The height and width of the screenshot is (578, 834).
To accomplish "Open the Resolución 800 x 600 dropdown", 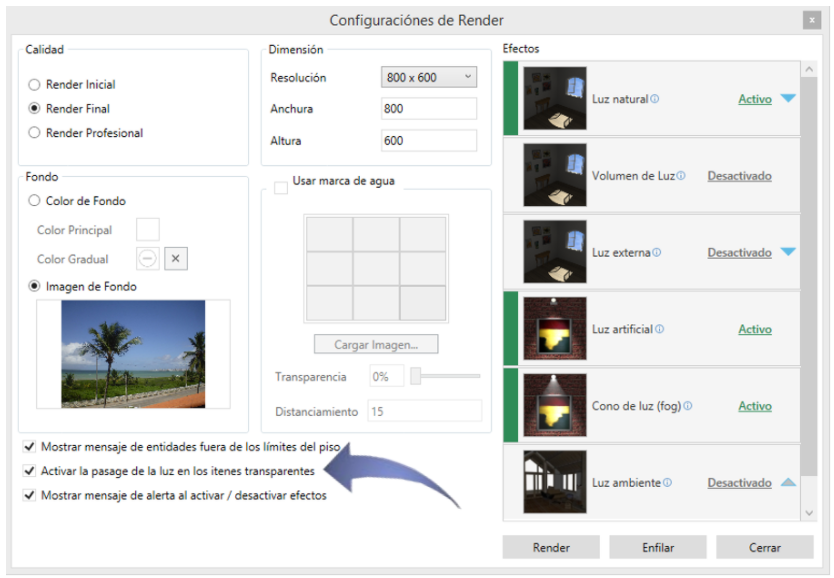I will pyautogui.click(x=429, y=77).
